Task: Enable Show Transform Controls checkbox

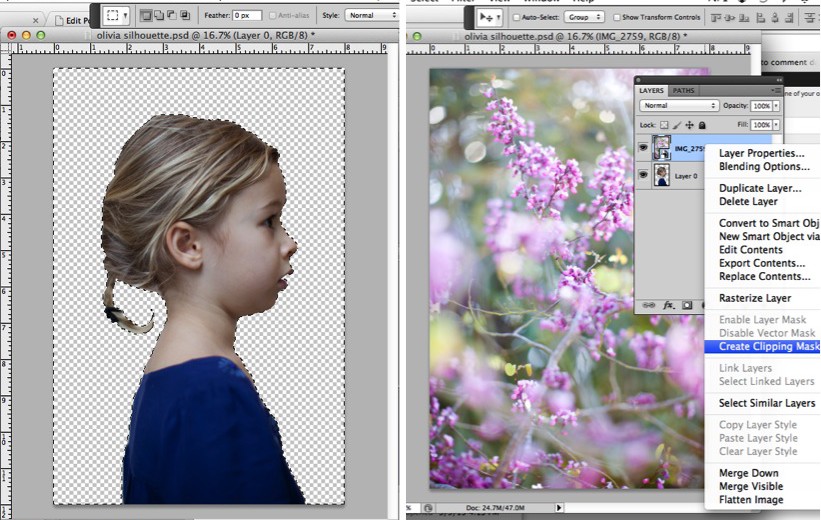Action: click(x=616, y=17)
